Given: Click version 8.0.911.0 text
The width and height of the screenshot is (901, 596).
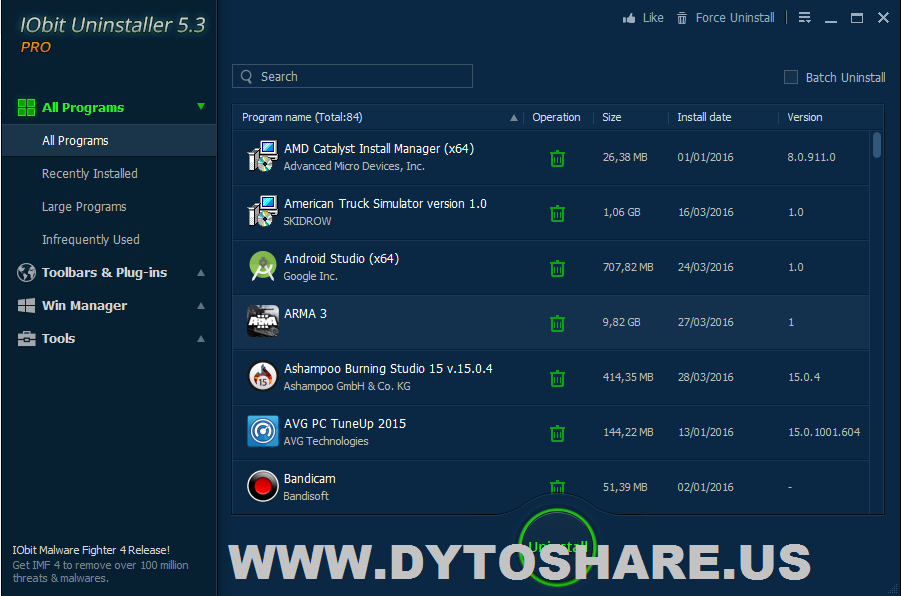Looking at the screenshot, I should (811, 157).
